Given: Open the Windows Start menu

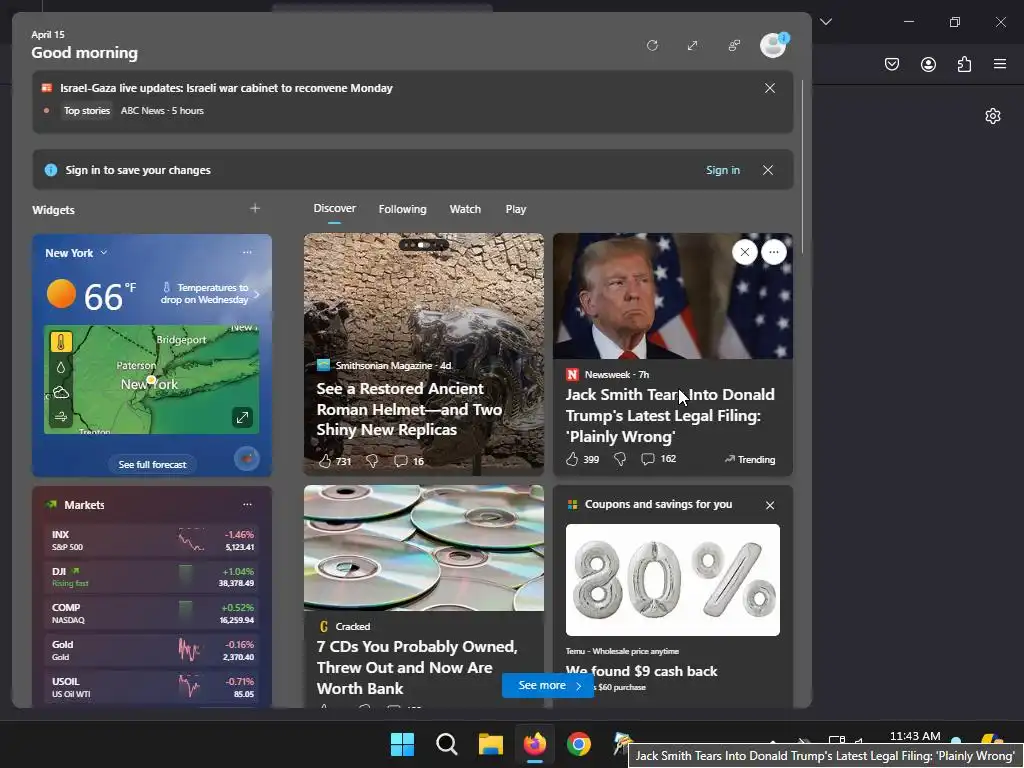Looking at the screenshot, I should point(402,744).
